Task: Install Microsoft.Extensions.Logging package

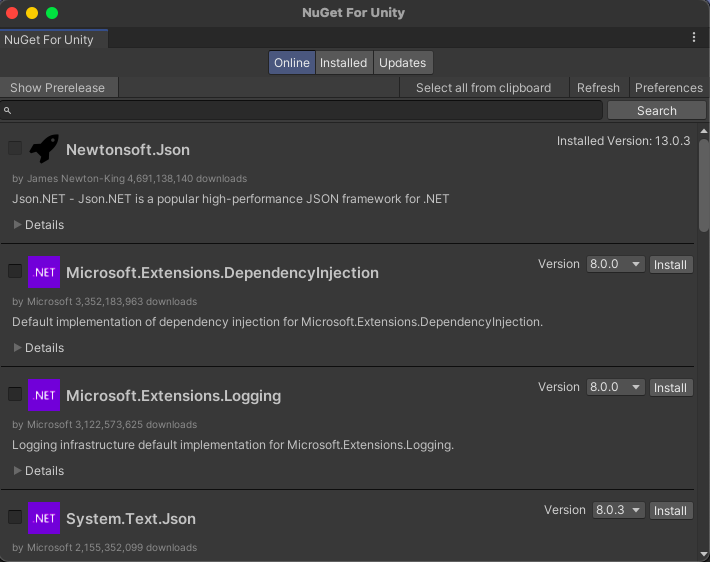Action: coord(671,388)
